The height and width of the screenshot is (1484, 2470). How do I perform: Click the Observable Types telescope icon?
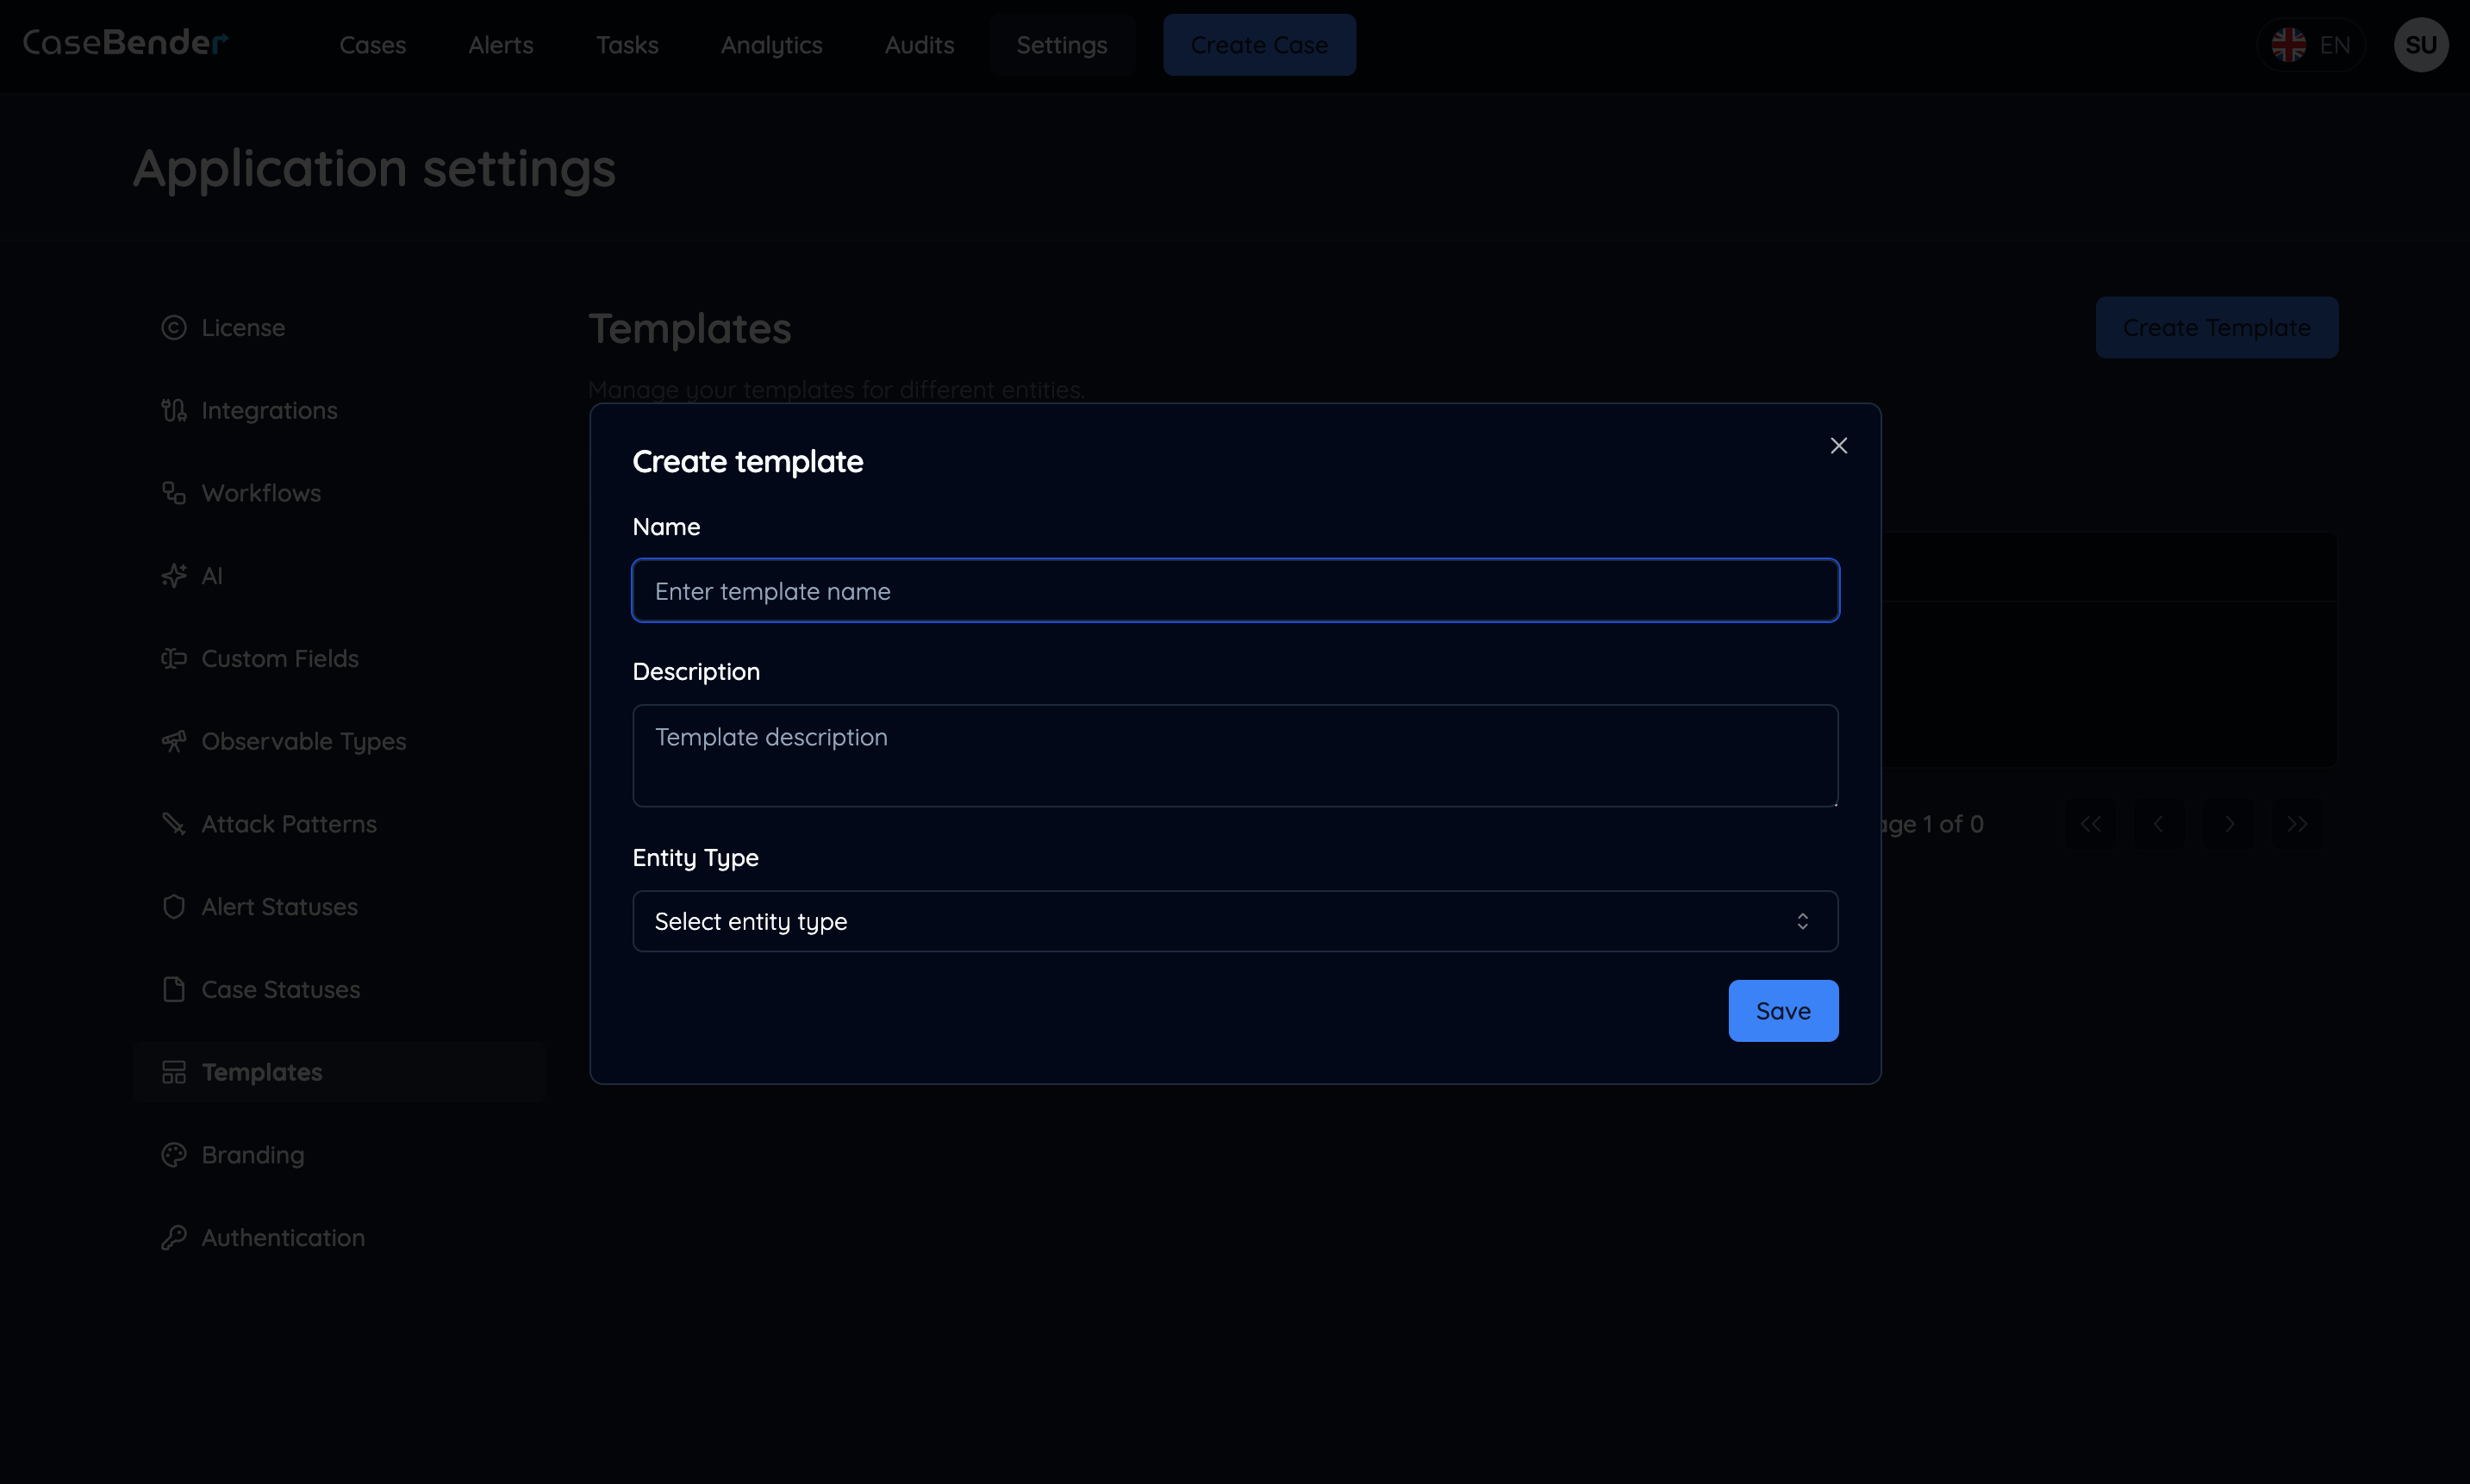(x=174, y=741)
